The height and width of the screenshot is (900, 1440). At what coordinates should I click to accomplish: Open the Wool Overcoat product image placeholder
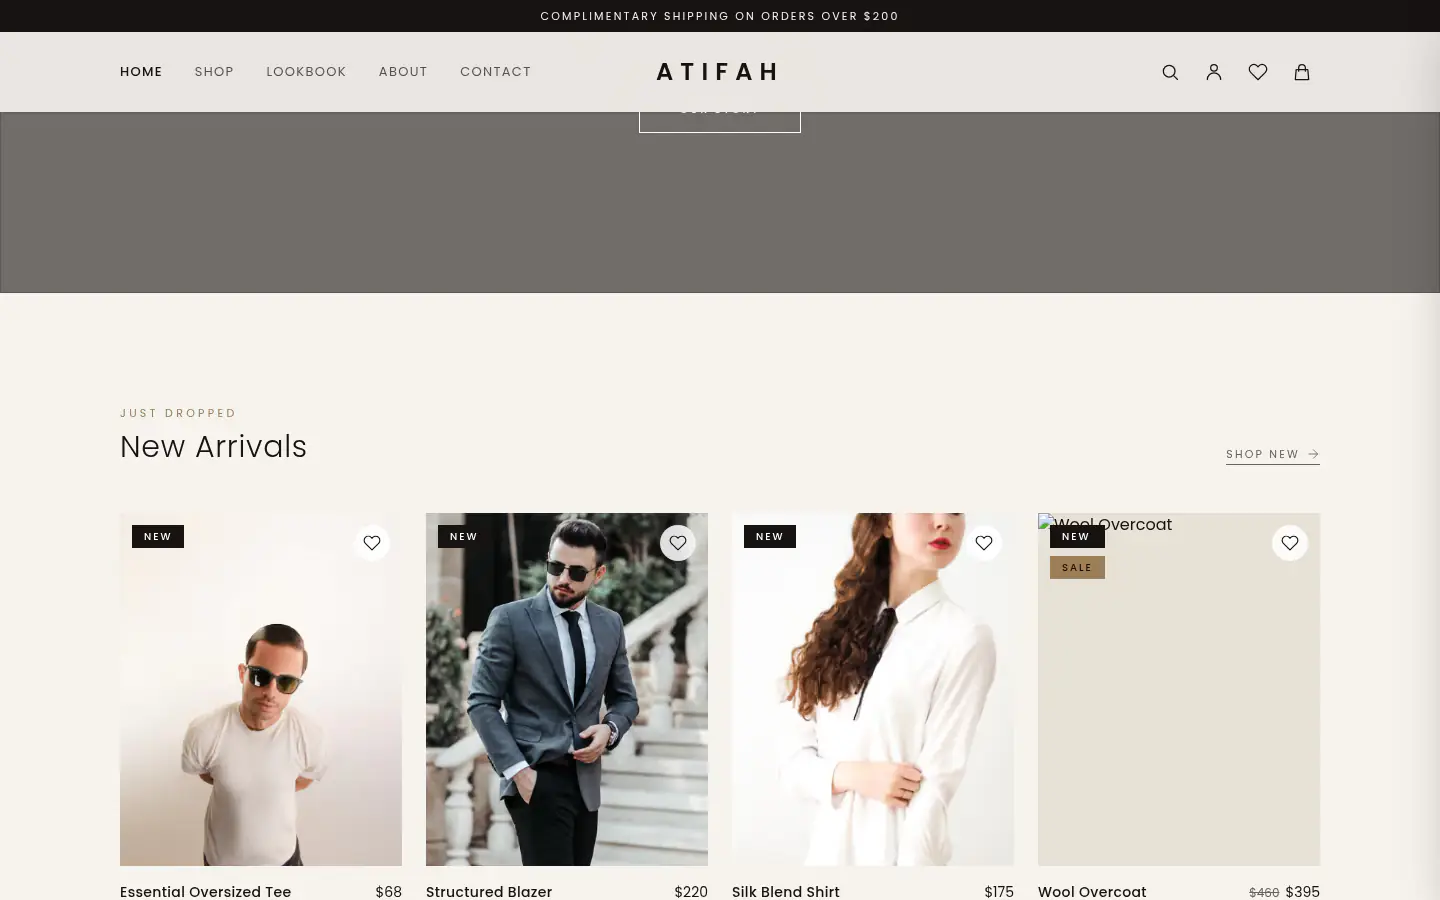click(1179, 689)
